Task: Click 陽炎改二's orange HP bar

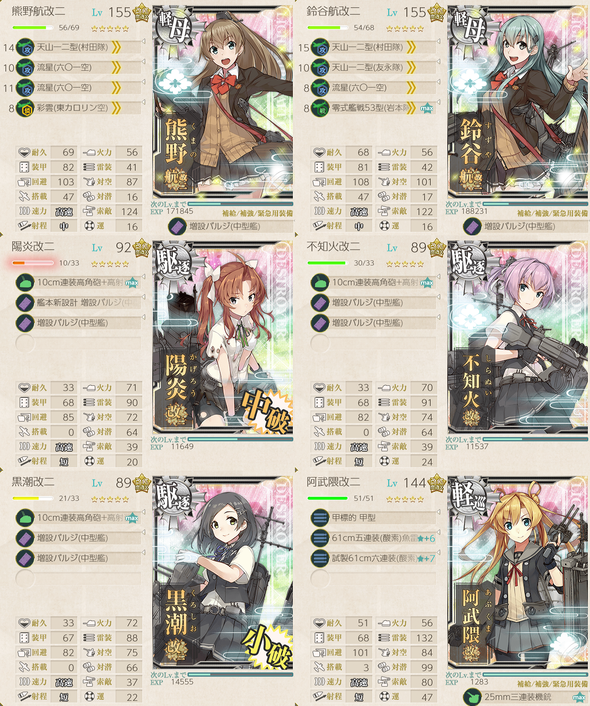Action: pyautogui.click(x=33, y=263)
